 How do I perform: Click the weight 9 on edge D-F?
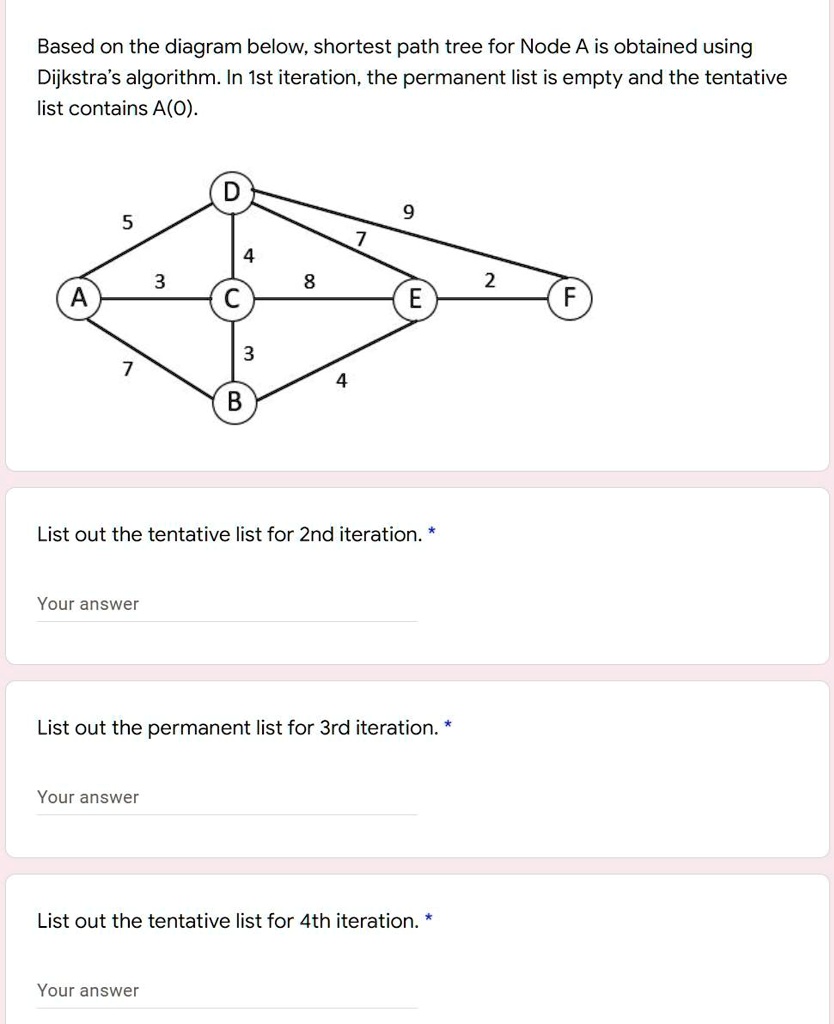tap(409, 211)
